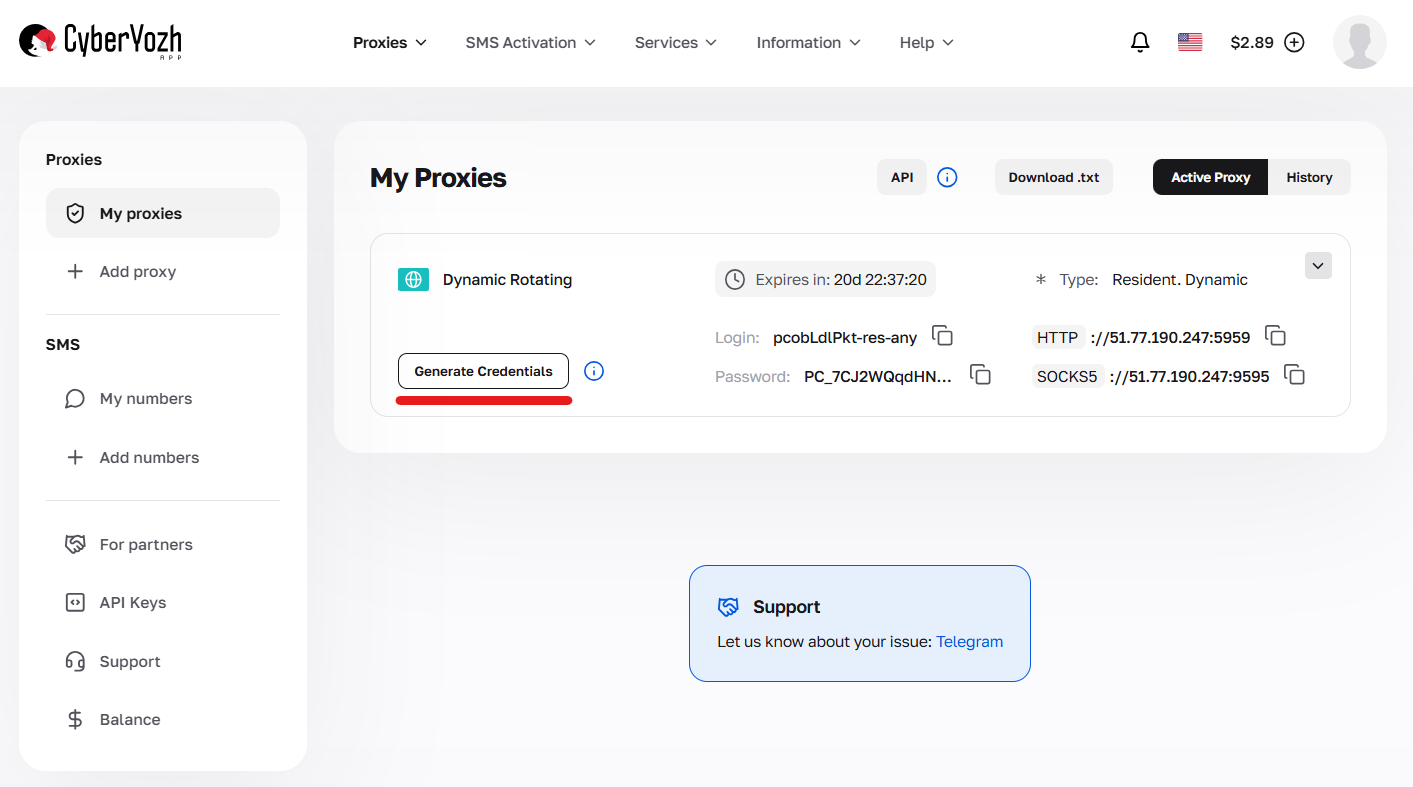Click the info icon next to Generate Credentials
1413x787 pixels.
[594, 370]
